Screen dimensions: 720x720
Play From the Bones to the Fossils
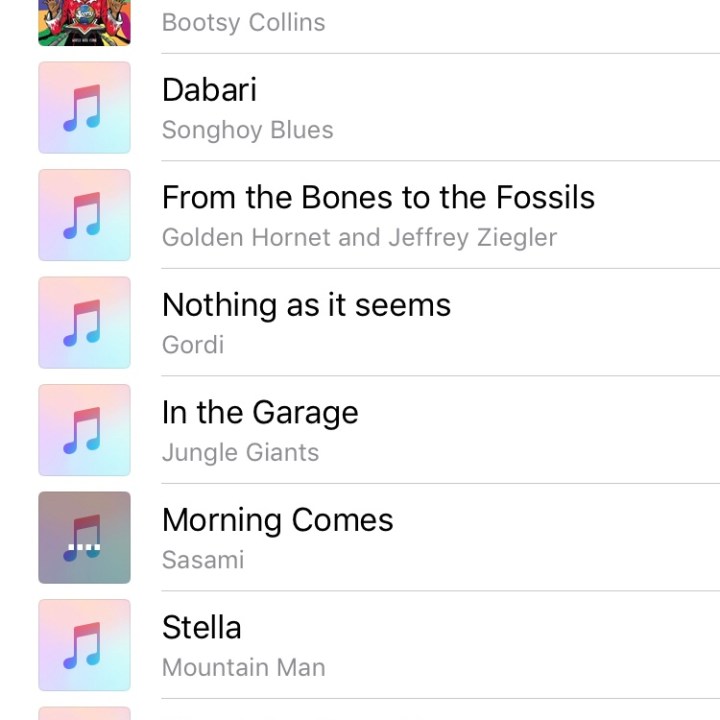tap(378, 197)
